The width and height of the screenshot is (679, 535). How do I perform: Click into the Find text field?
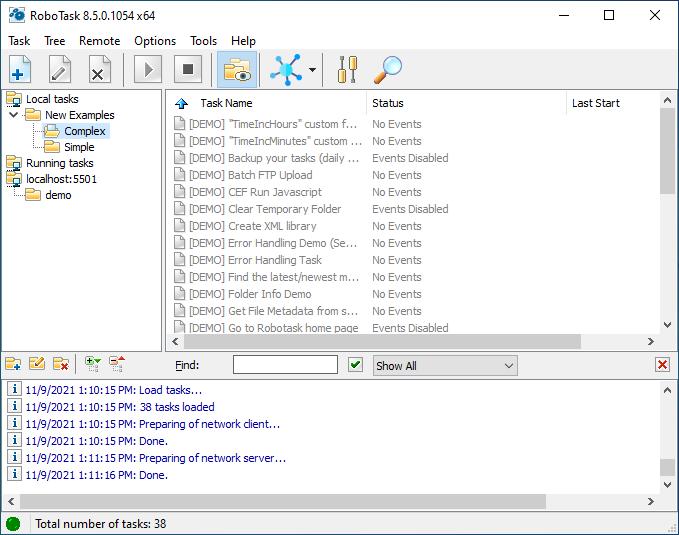coord(285,365)
